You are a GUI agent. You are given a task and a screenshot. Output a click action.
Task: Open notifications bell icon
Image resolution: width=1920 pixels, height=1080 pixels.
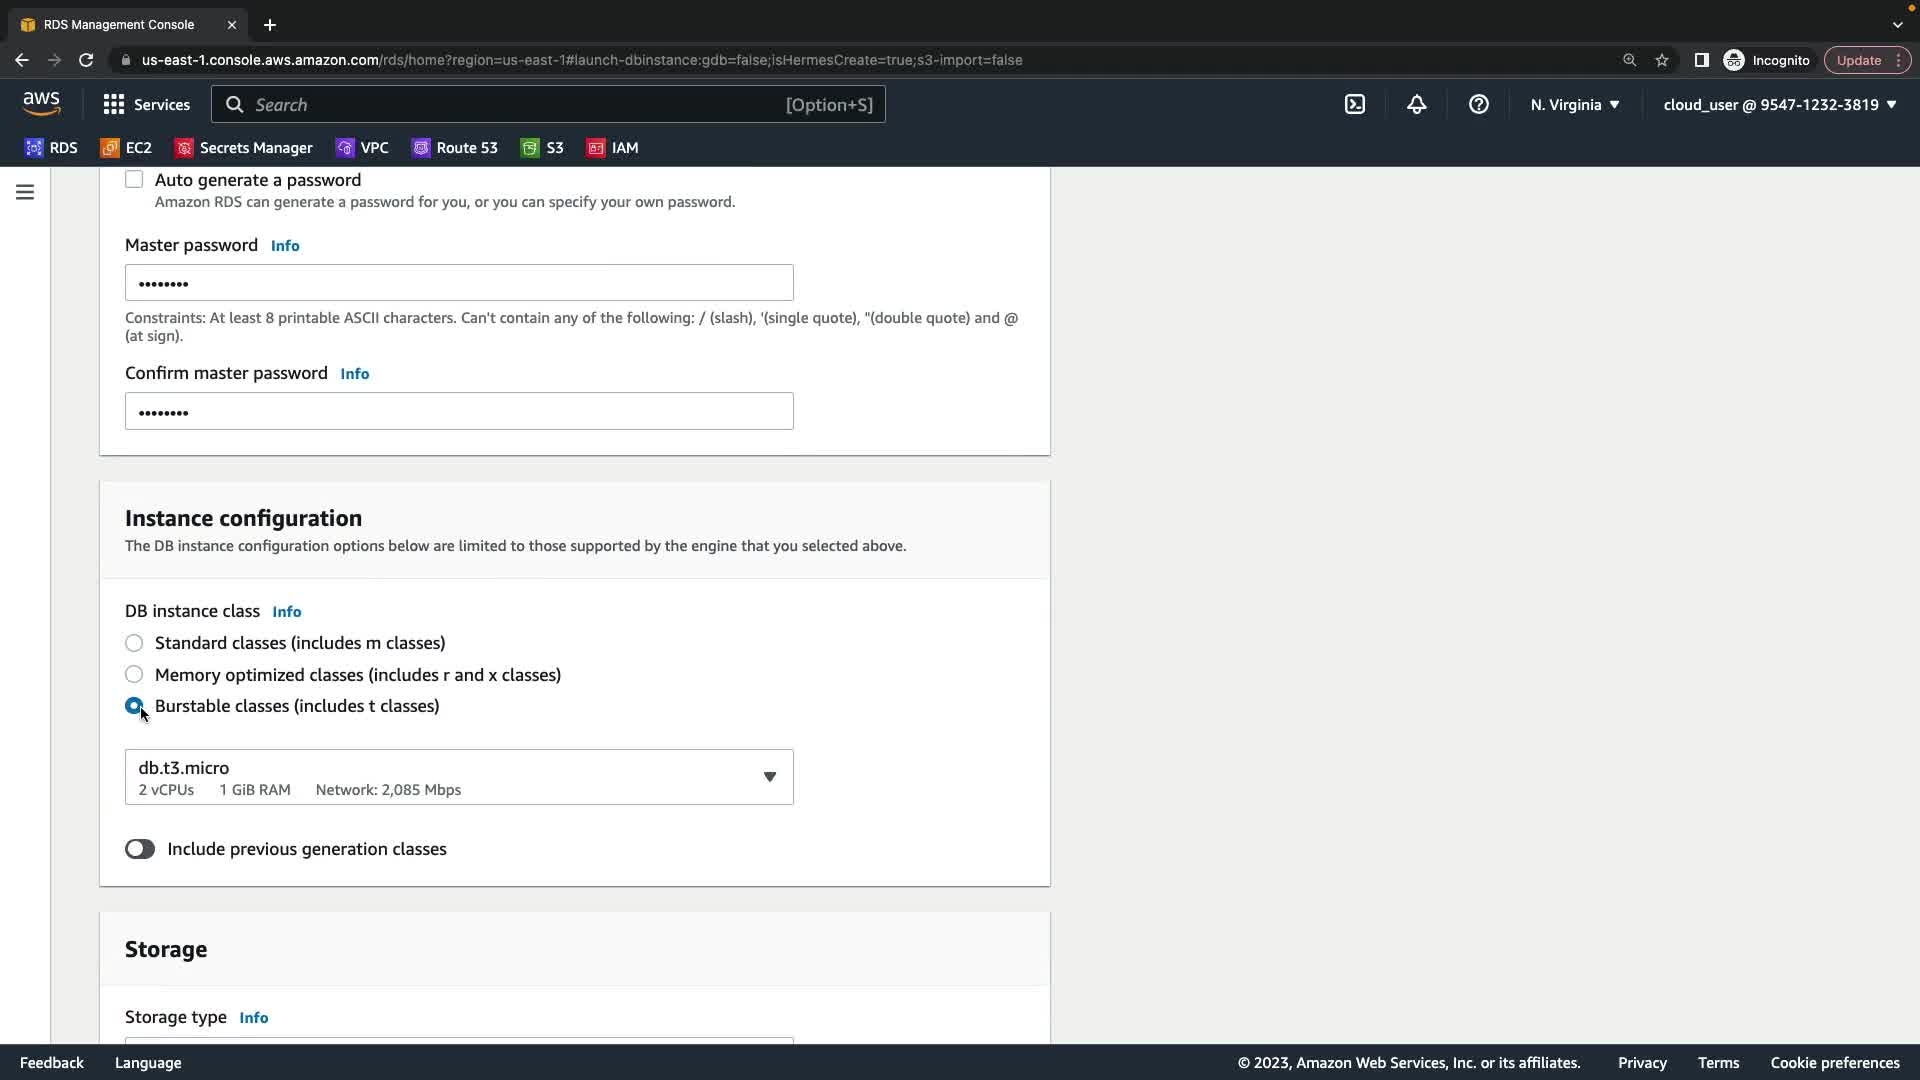point(1416,104)
